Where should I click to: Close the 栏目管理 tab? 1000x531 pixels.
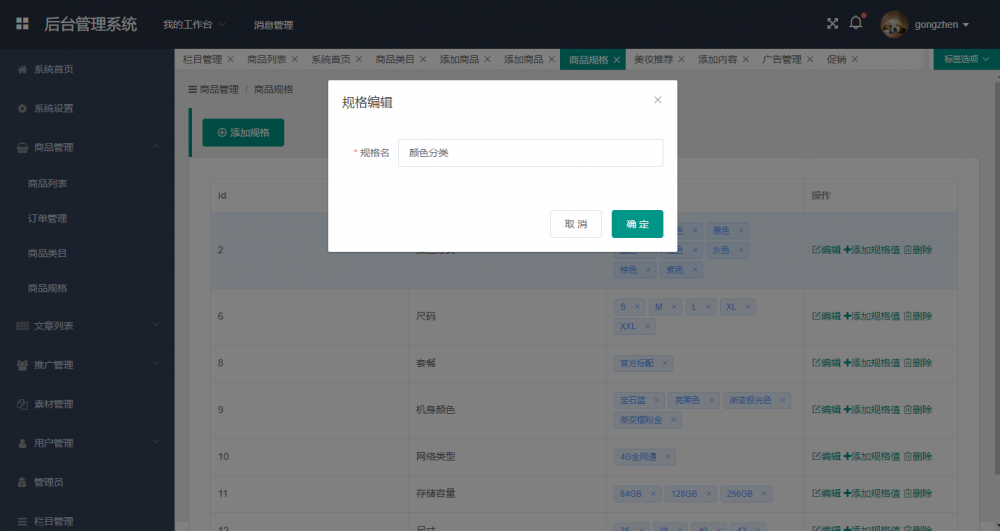pos(230,59)
